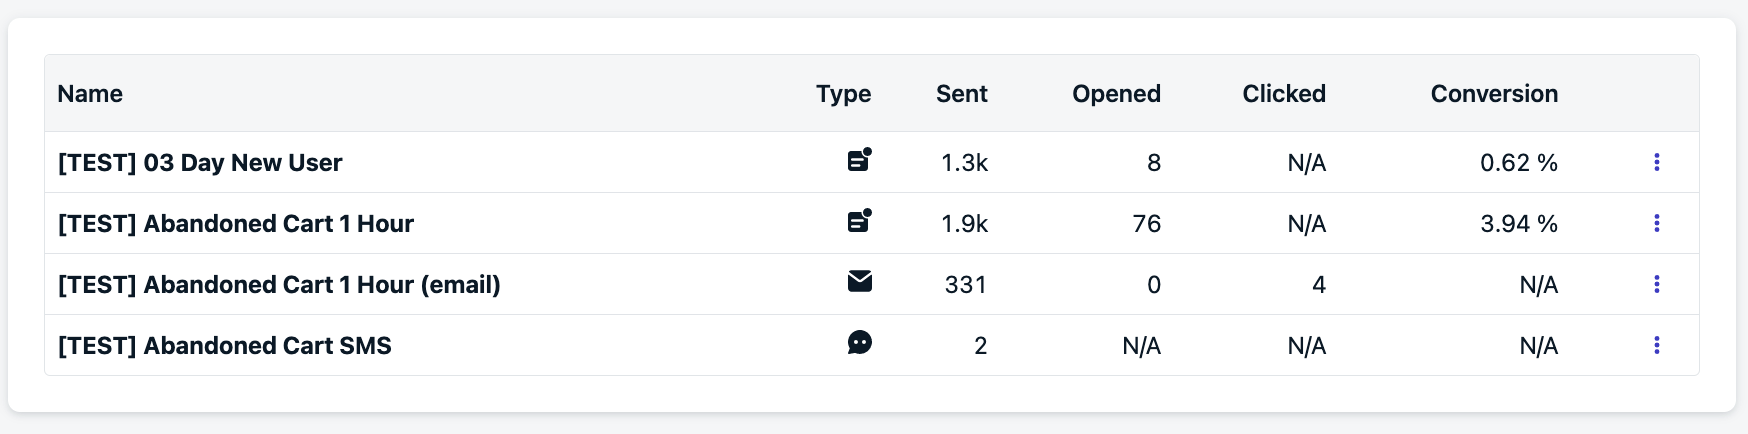
Task: Open the more options menu for Abandoned Cart 1 Hour
Action: pos(1657,223)
